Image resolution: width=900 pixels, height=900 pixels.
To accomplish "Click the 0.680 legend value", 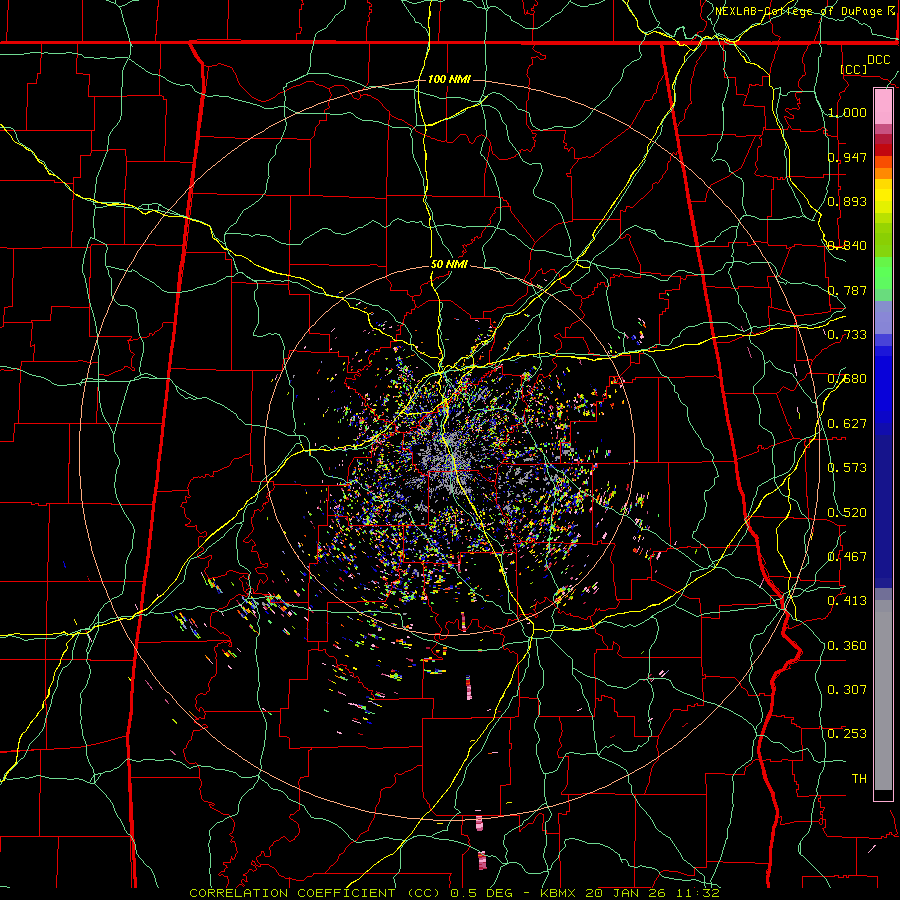I will point(847,379).
